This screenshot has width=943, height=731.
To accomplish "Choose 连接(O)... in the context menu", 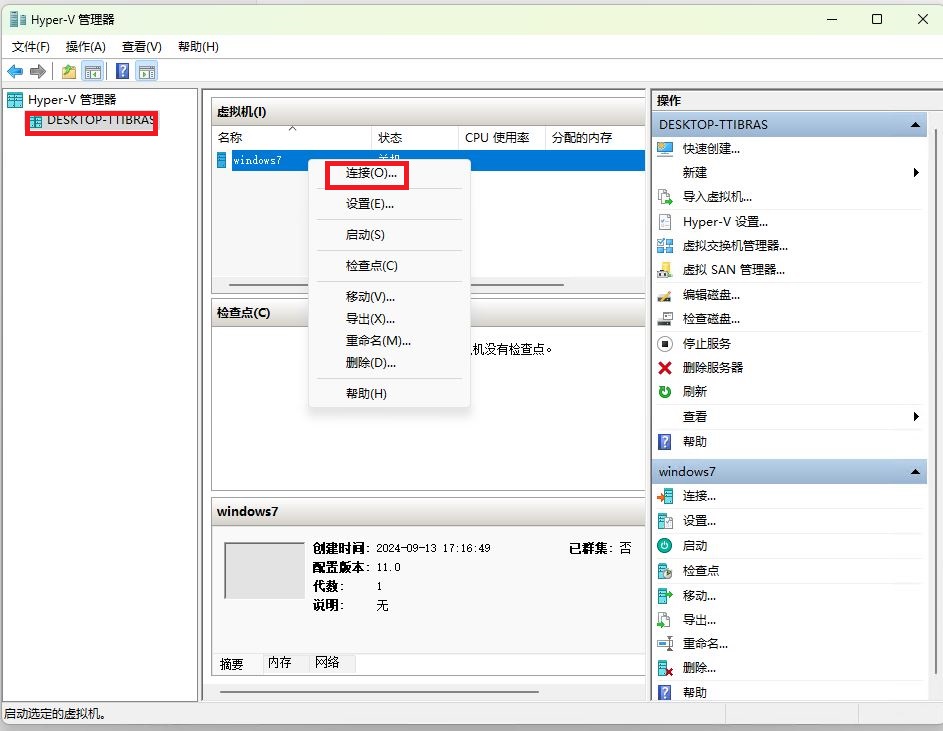I will 389,173.
